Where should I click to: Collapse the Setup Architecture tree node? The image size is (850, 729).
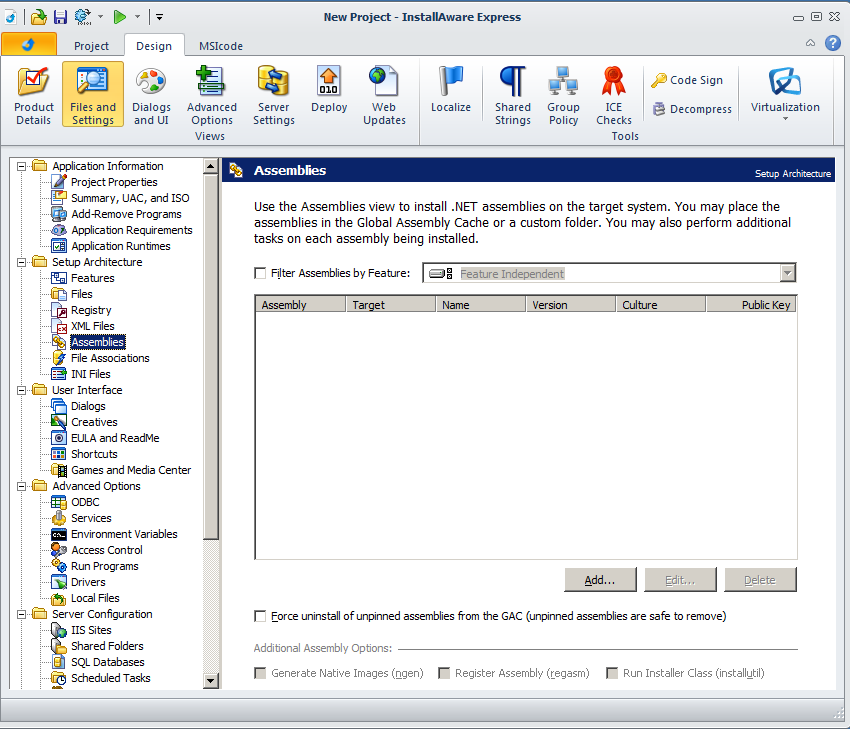(21, 262)
